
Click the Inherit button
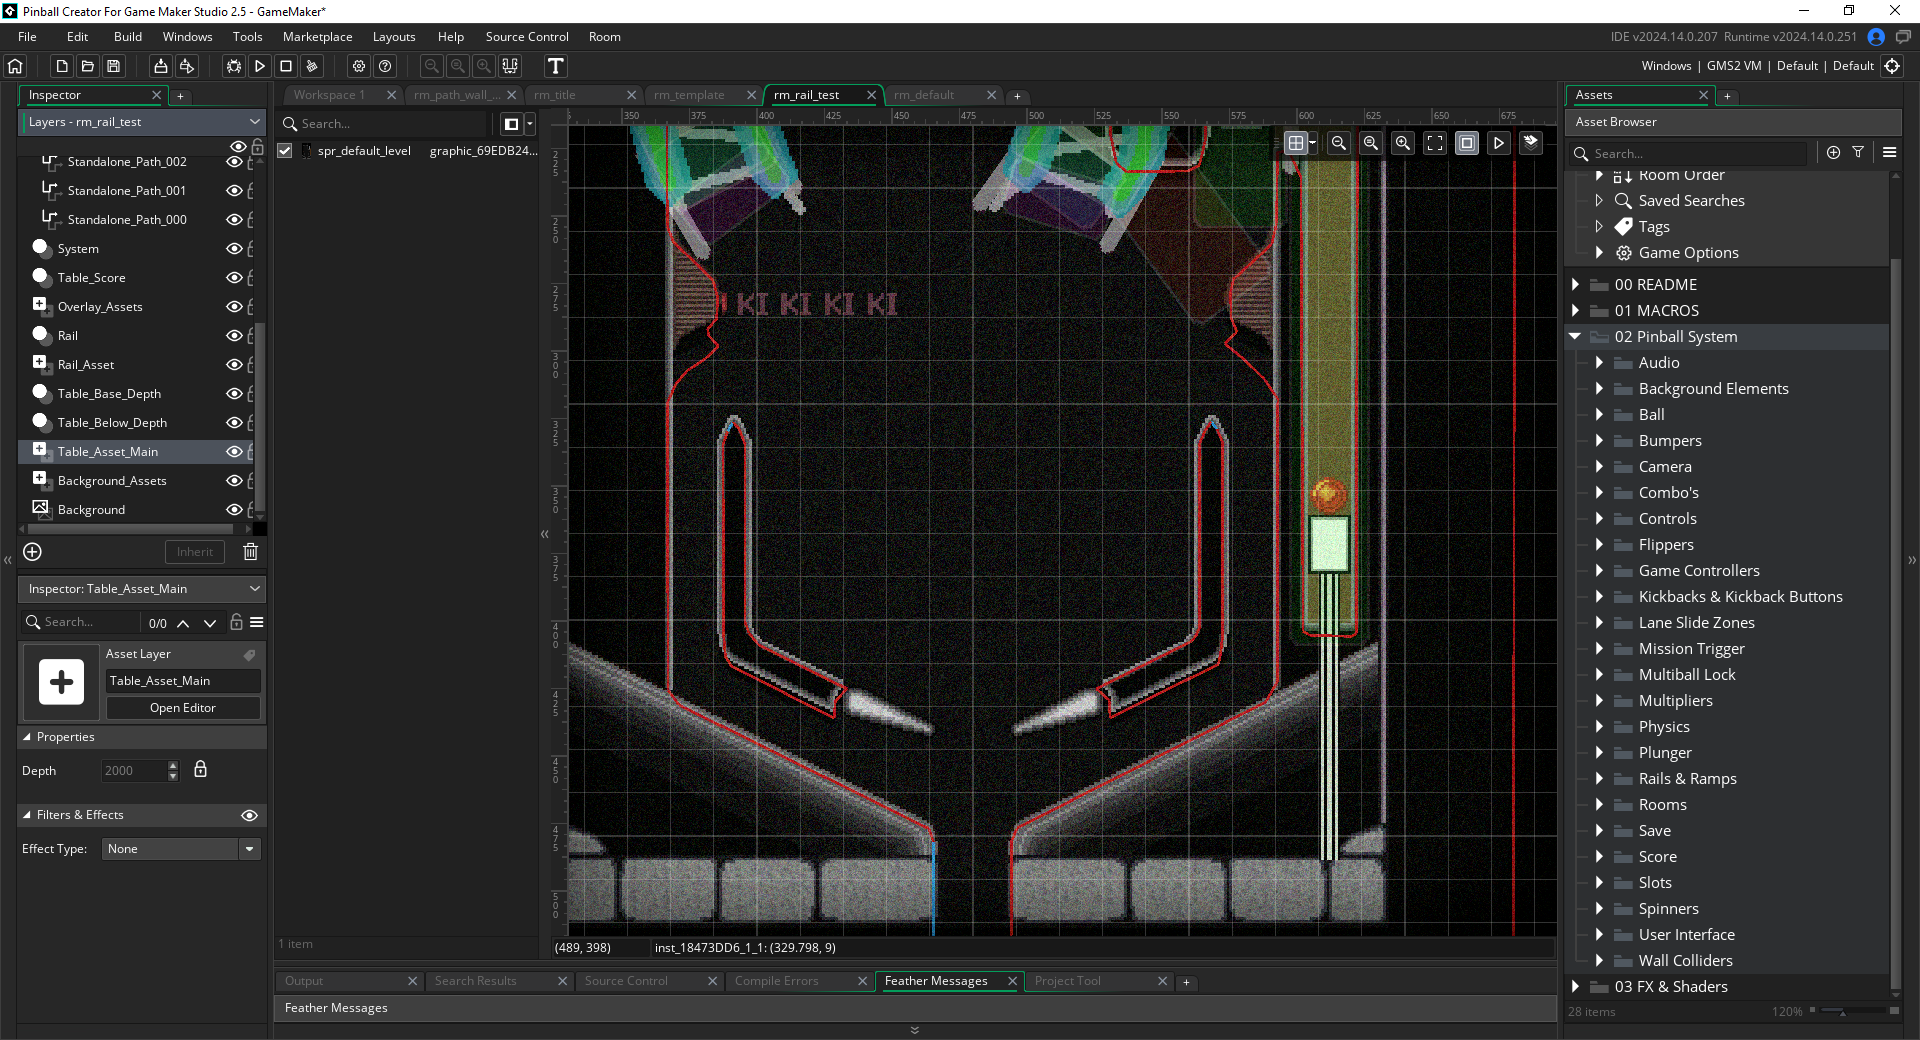195,552
